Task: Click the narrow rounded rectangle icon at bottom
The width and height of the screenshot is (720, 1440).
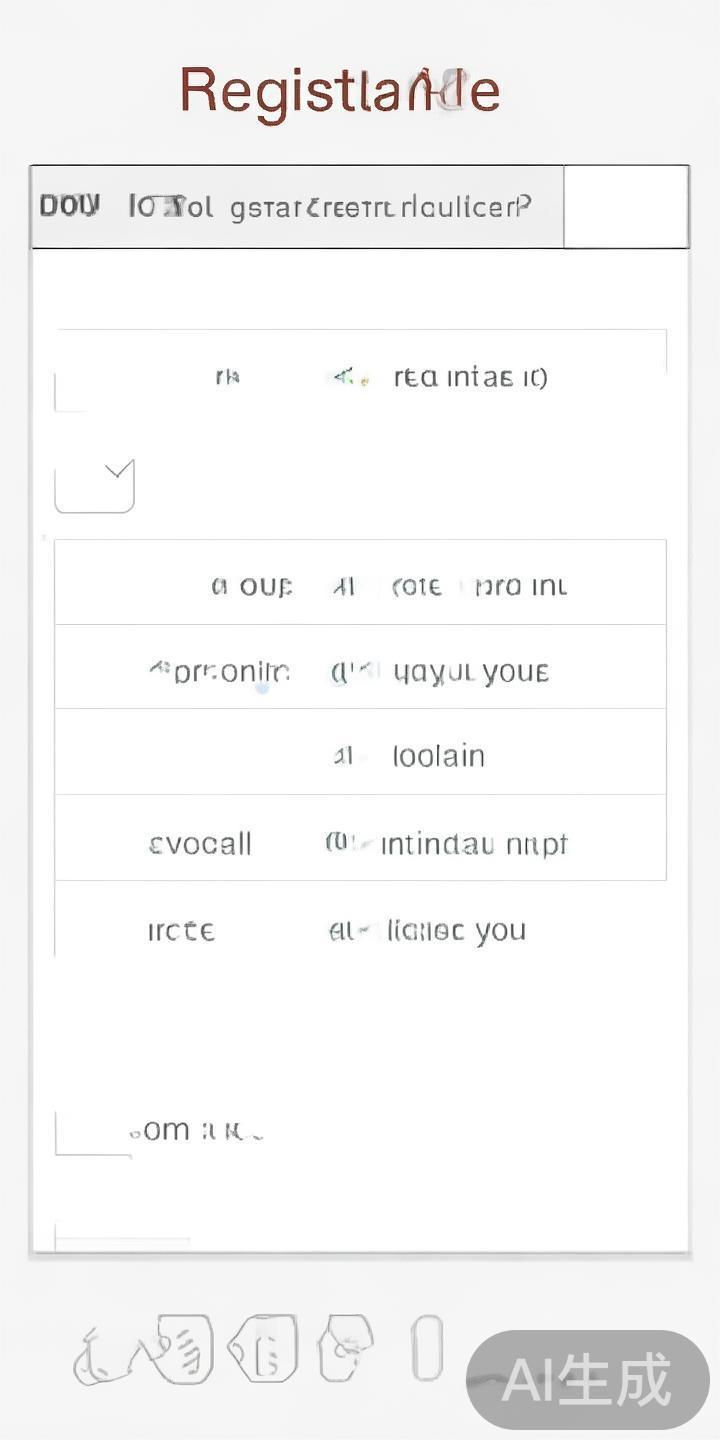Action: 427,1347
